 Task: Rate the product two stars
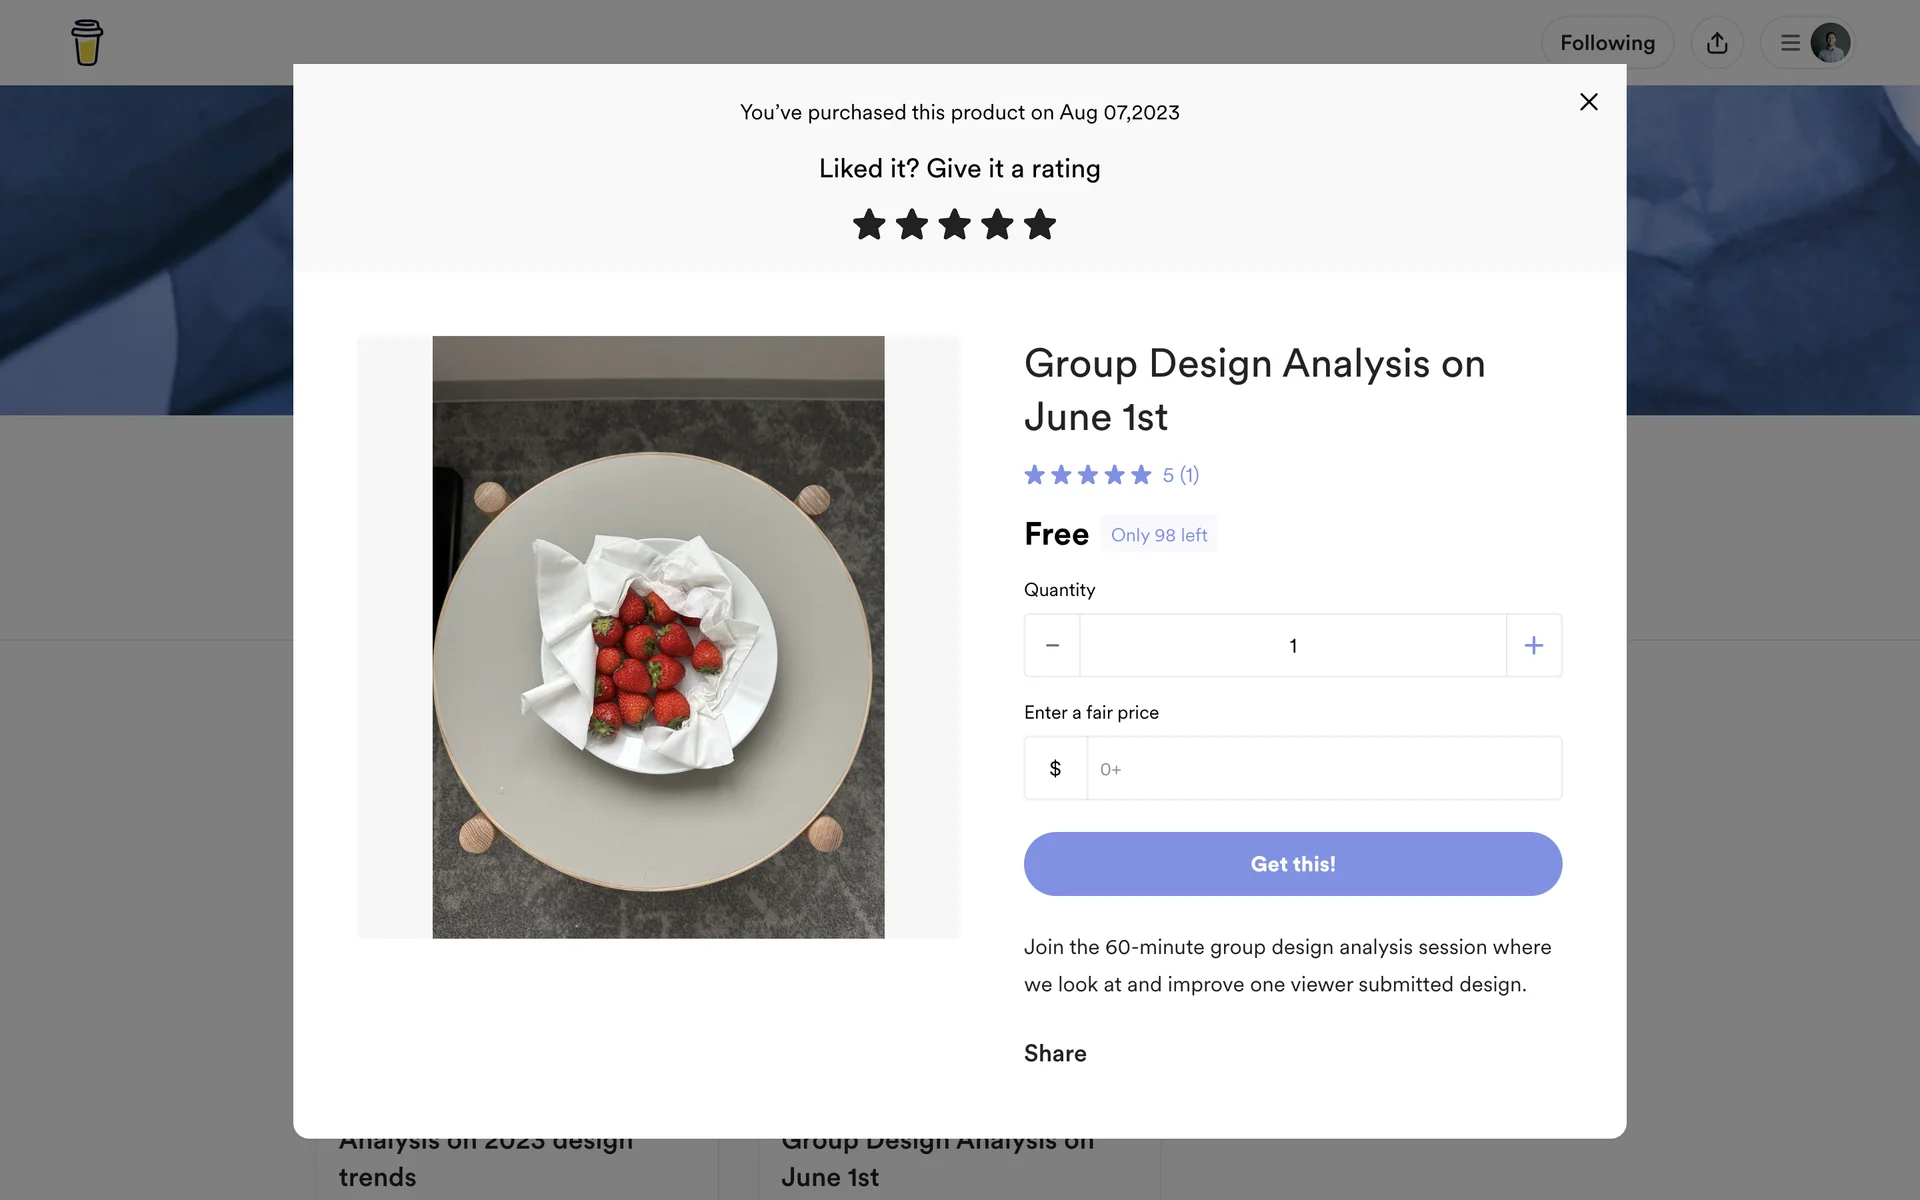coord(912,224)
